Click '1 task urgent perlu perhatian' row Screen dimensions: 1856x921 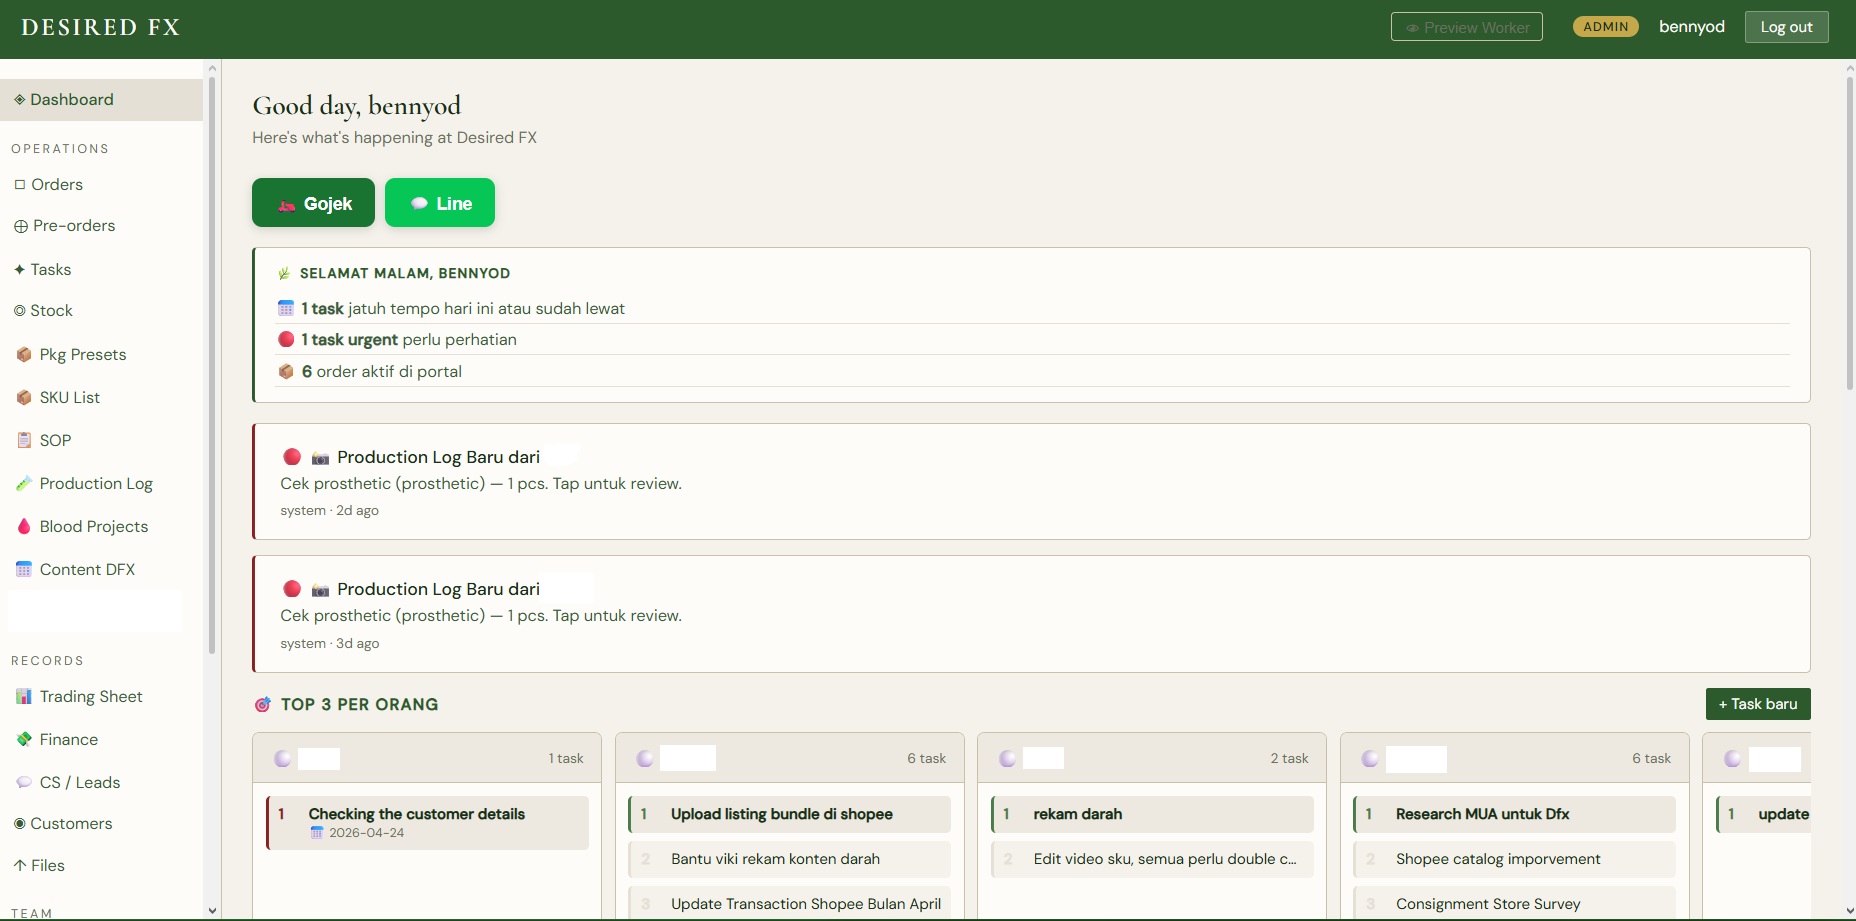[x=1032, y=340]
